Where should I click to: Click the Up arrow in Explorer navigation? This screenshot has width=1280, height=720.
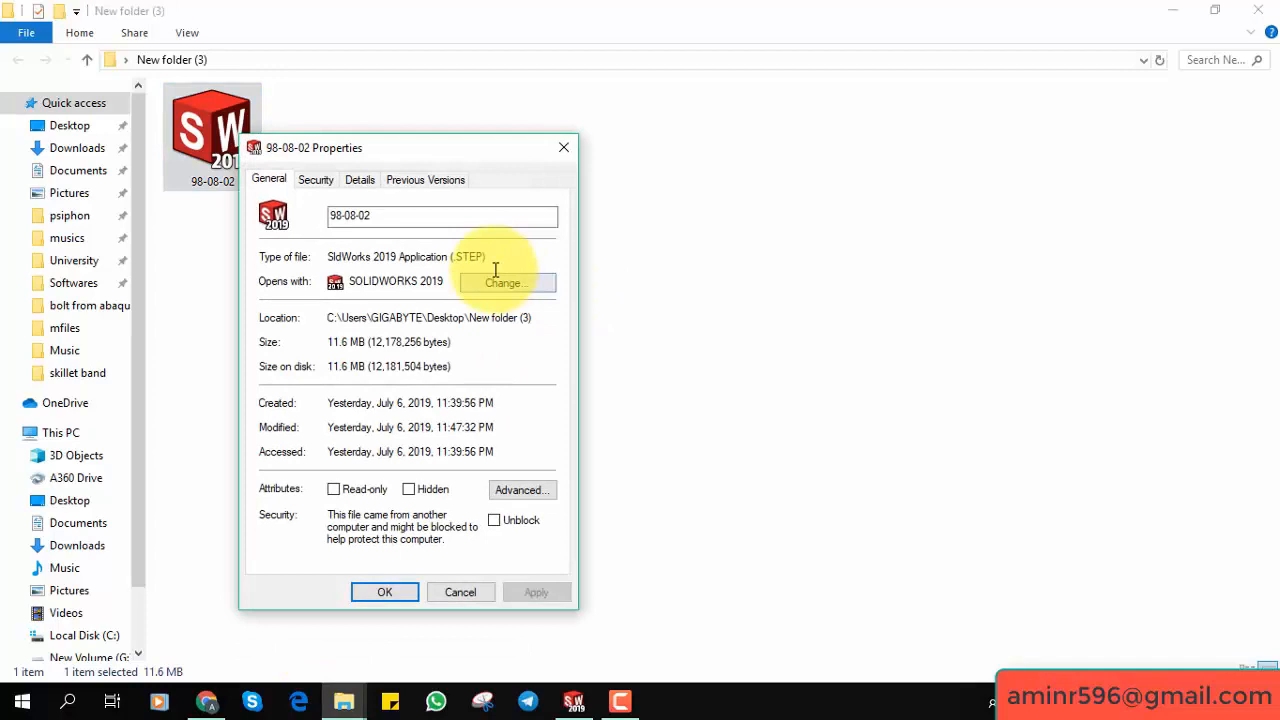click(87, 60)
